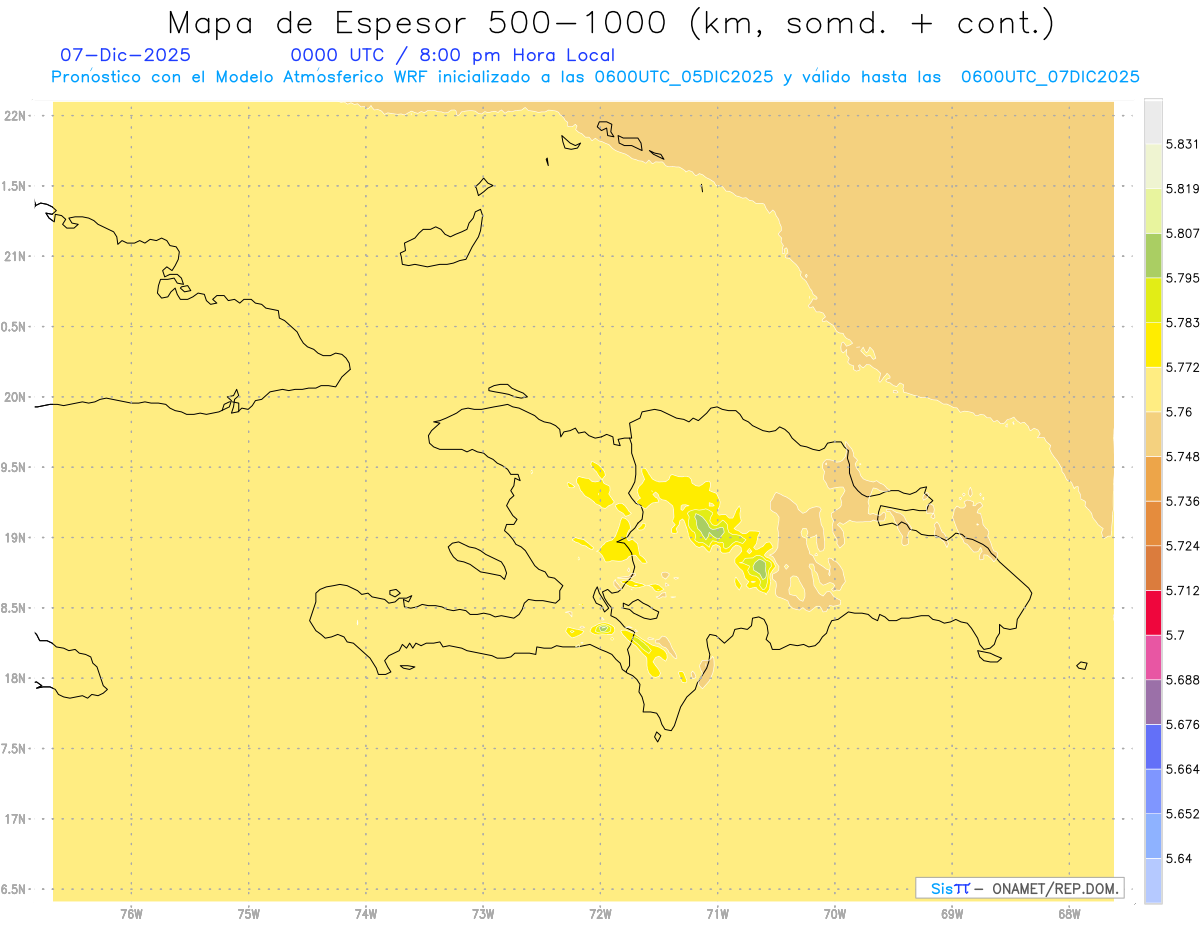
Task: Click the legend value 5.736
Action: 1183,501
